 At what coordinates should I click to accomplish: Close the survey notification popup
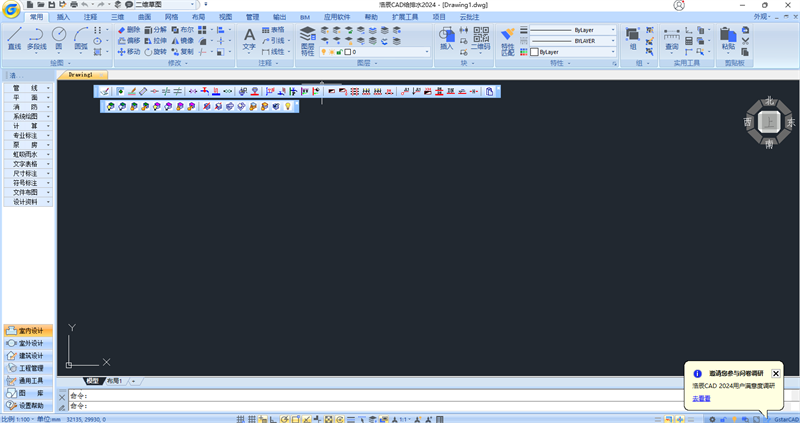pos(776,373)
